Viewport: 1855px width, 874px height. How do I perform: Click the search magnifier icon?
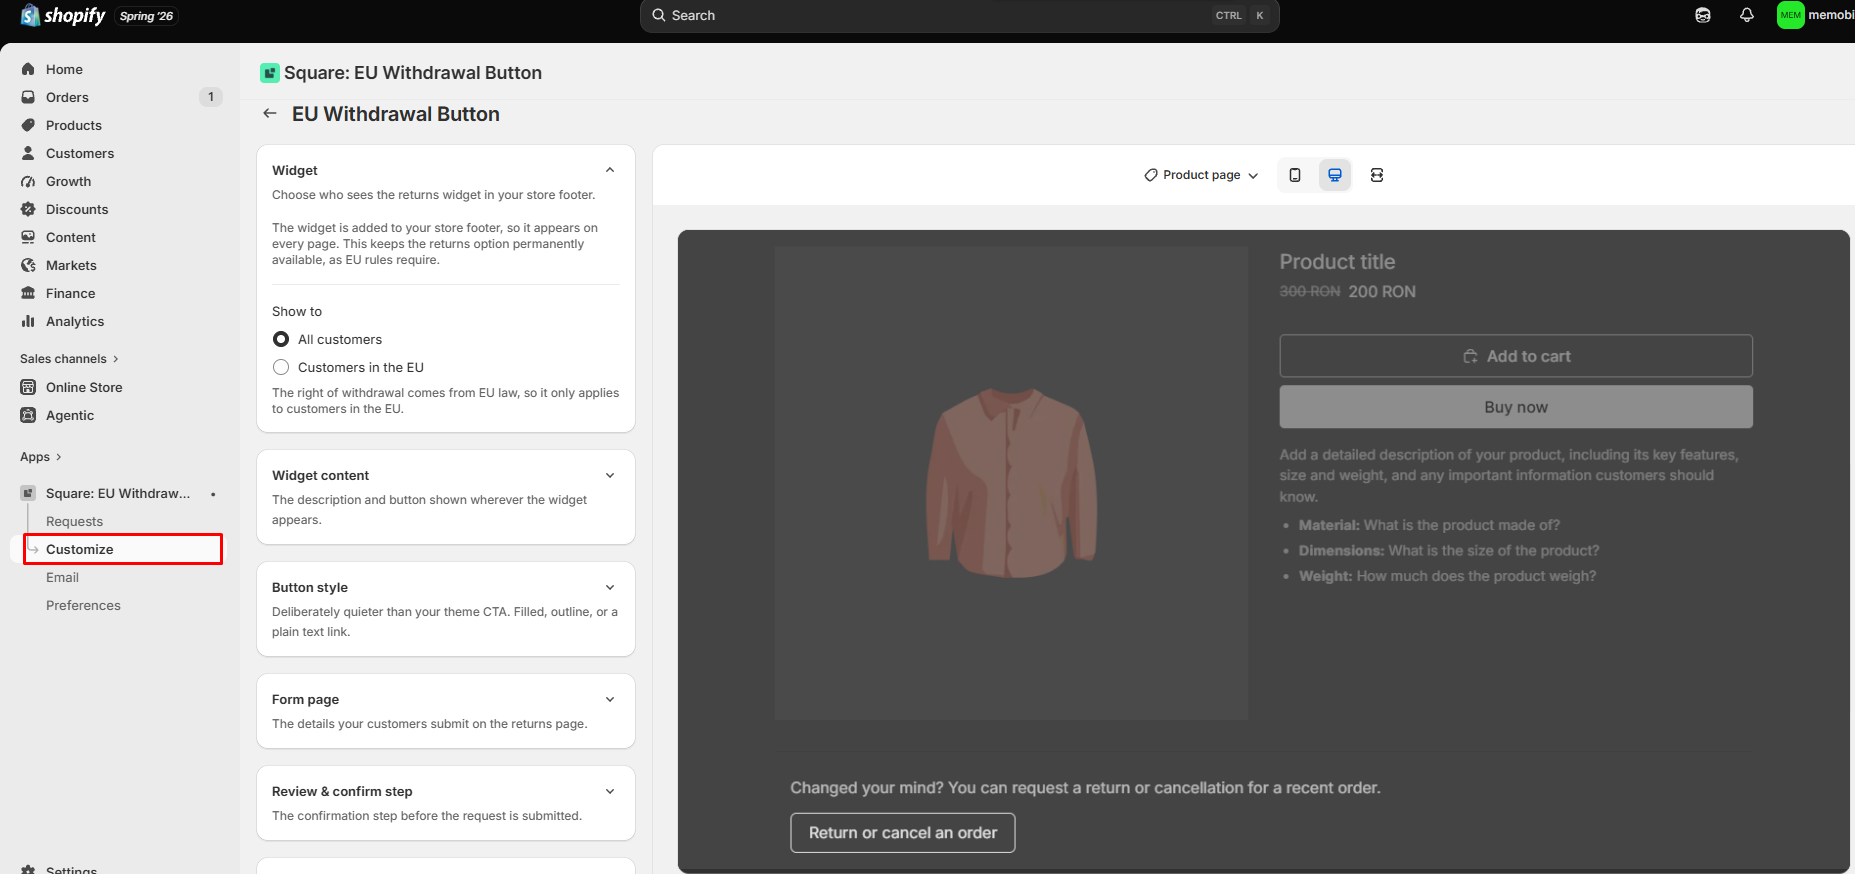pos(659,15)
